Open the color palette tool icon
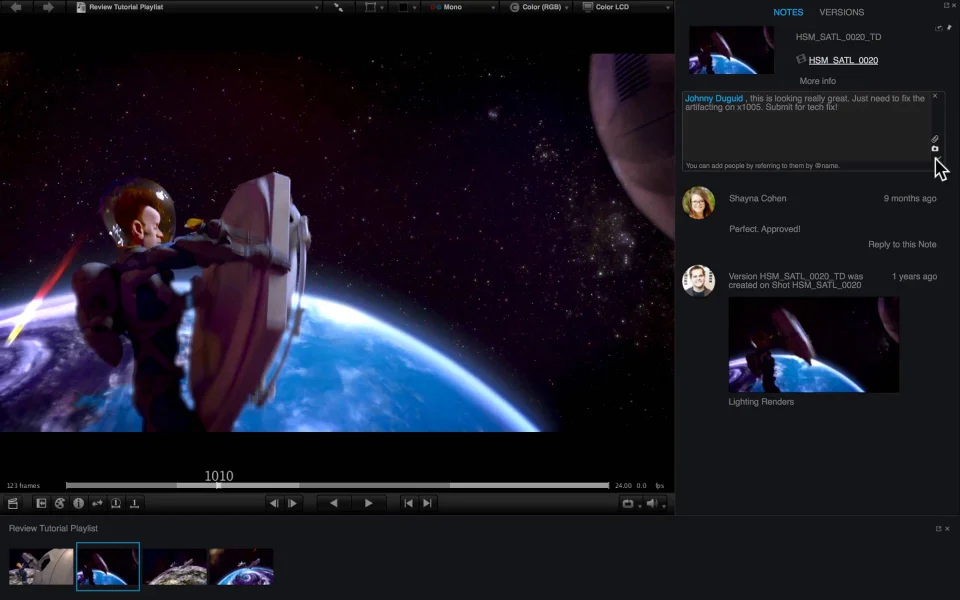This screenshot has width=960, height=600. coord(59,503)
